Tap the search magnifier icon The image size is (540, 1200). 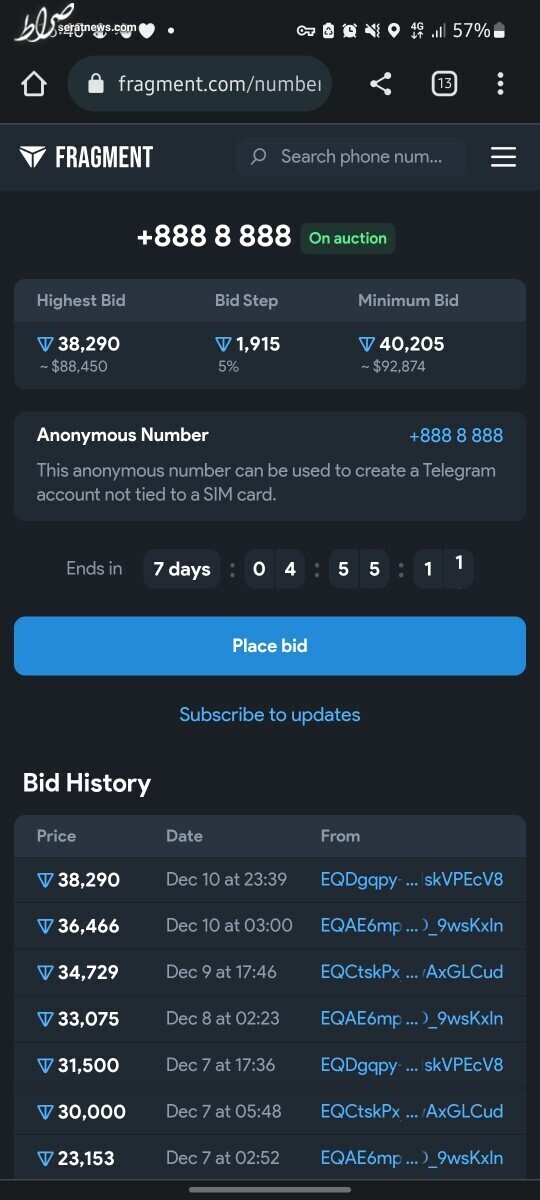[x=258, y=157]
